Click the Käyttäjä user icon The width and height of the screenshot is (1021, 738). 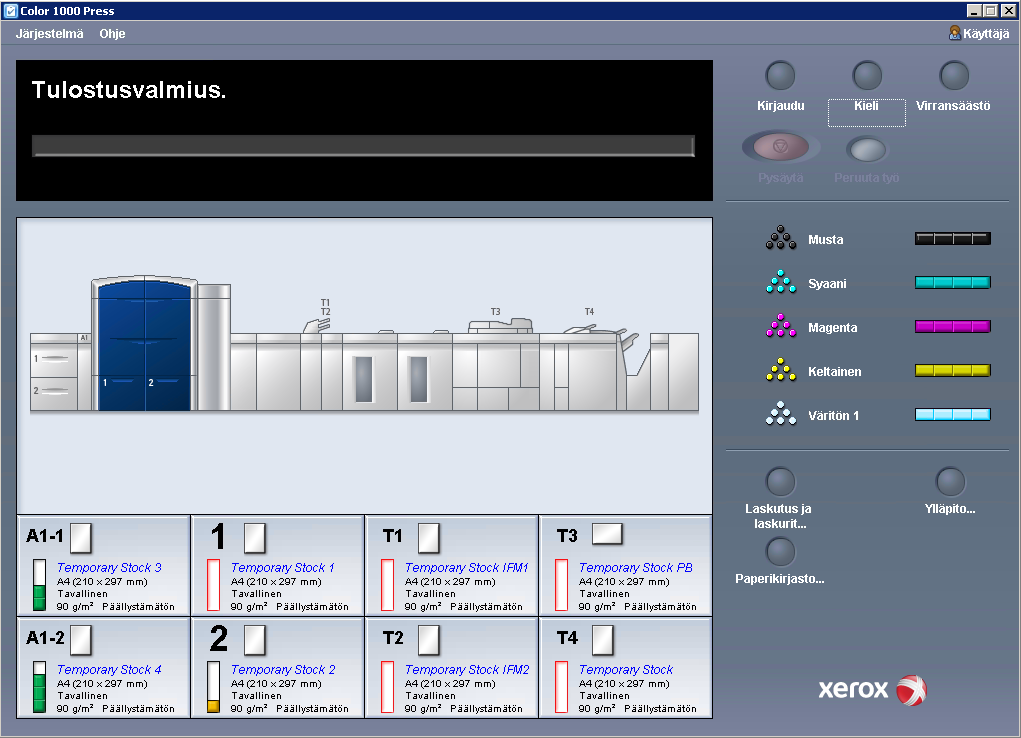click(x=955, y=33)
